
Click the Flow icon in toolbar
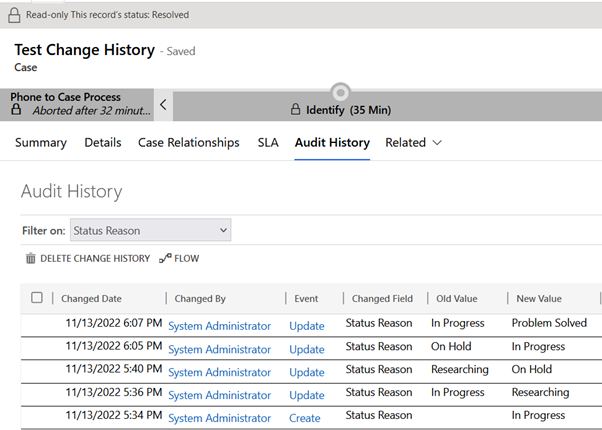165,259
